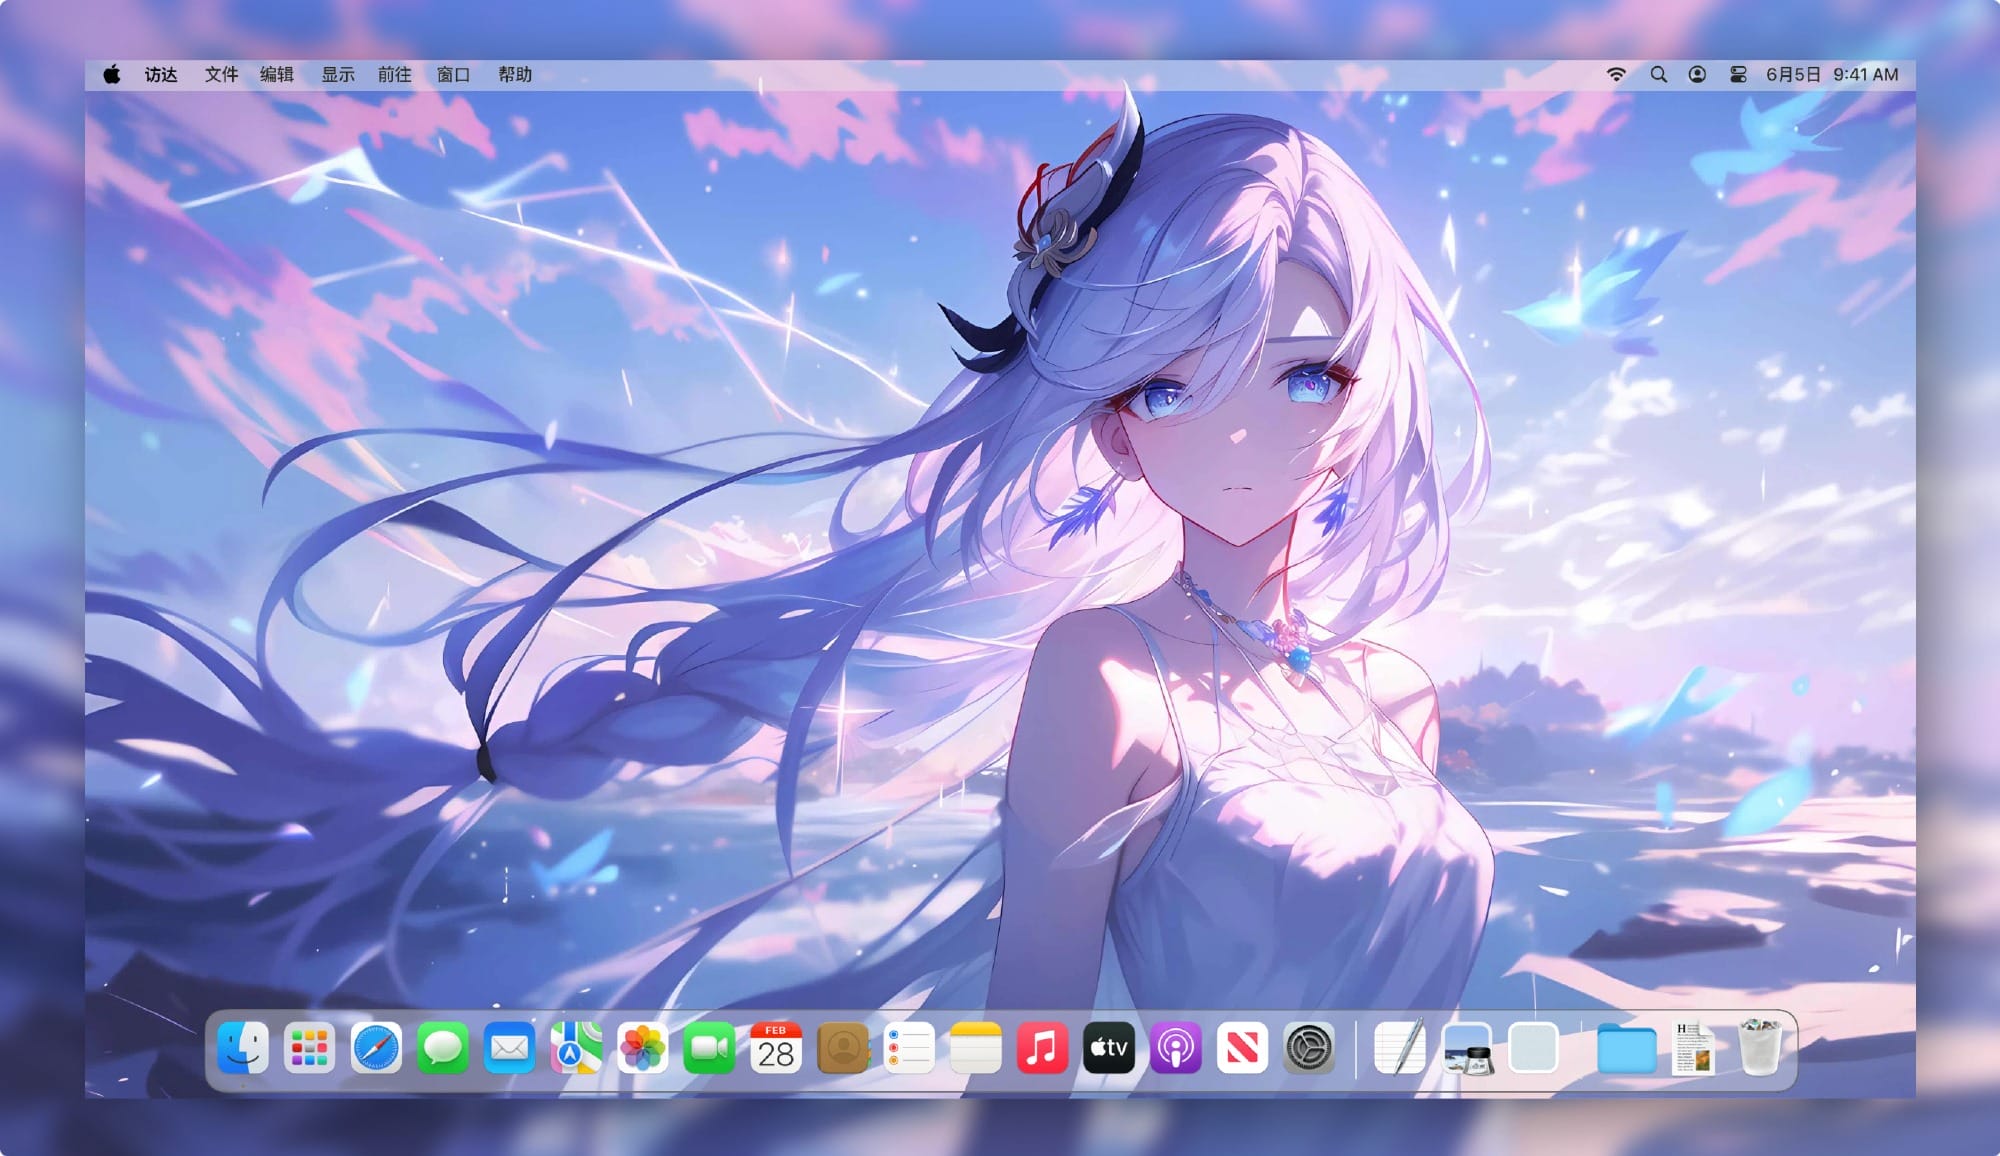Open Finder from the dock
The image size is (2000, 1156).
243,1048
